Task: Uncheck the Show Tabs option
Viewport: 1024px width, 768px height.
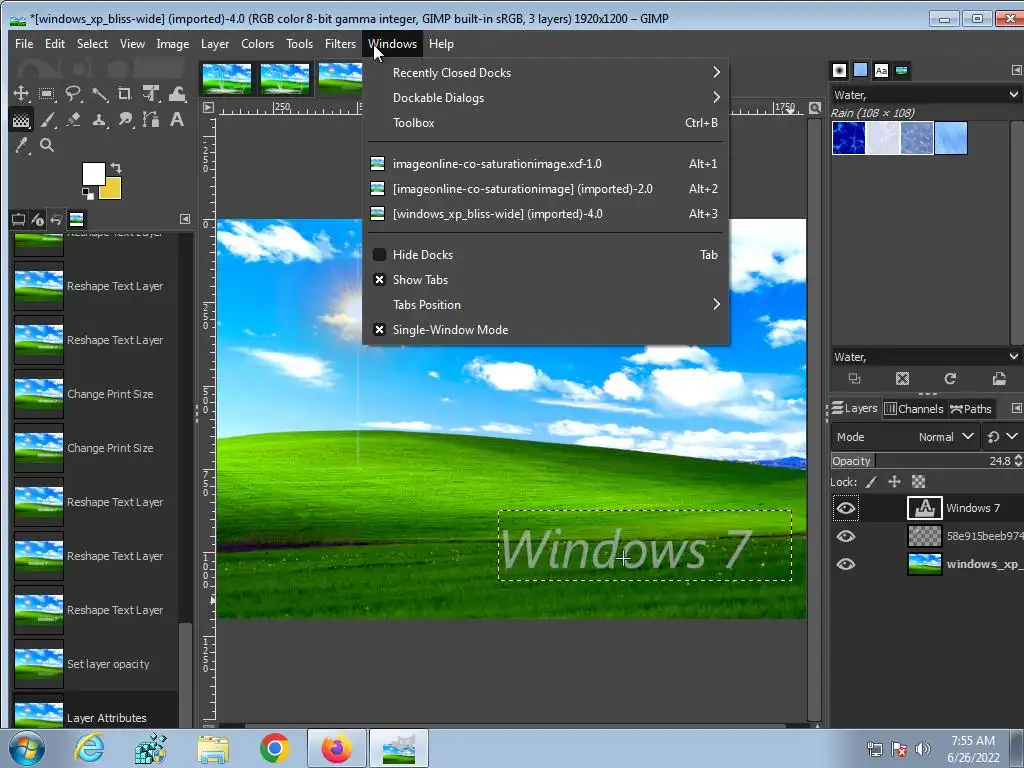Action: (x=379, y=280)
